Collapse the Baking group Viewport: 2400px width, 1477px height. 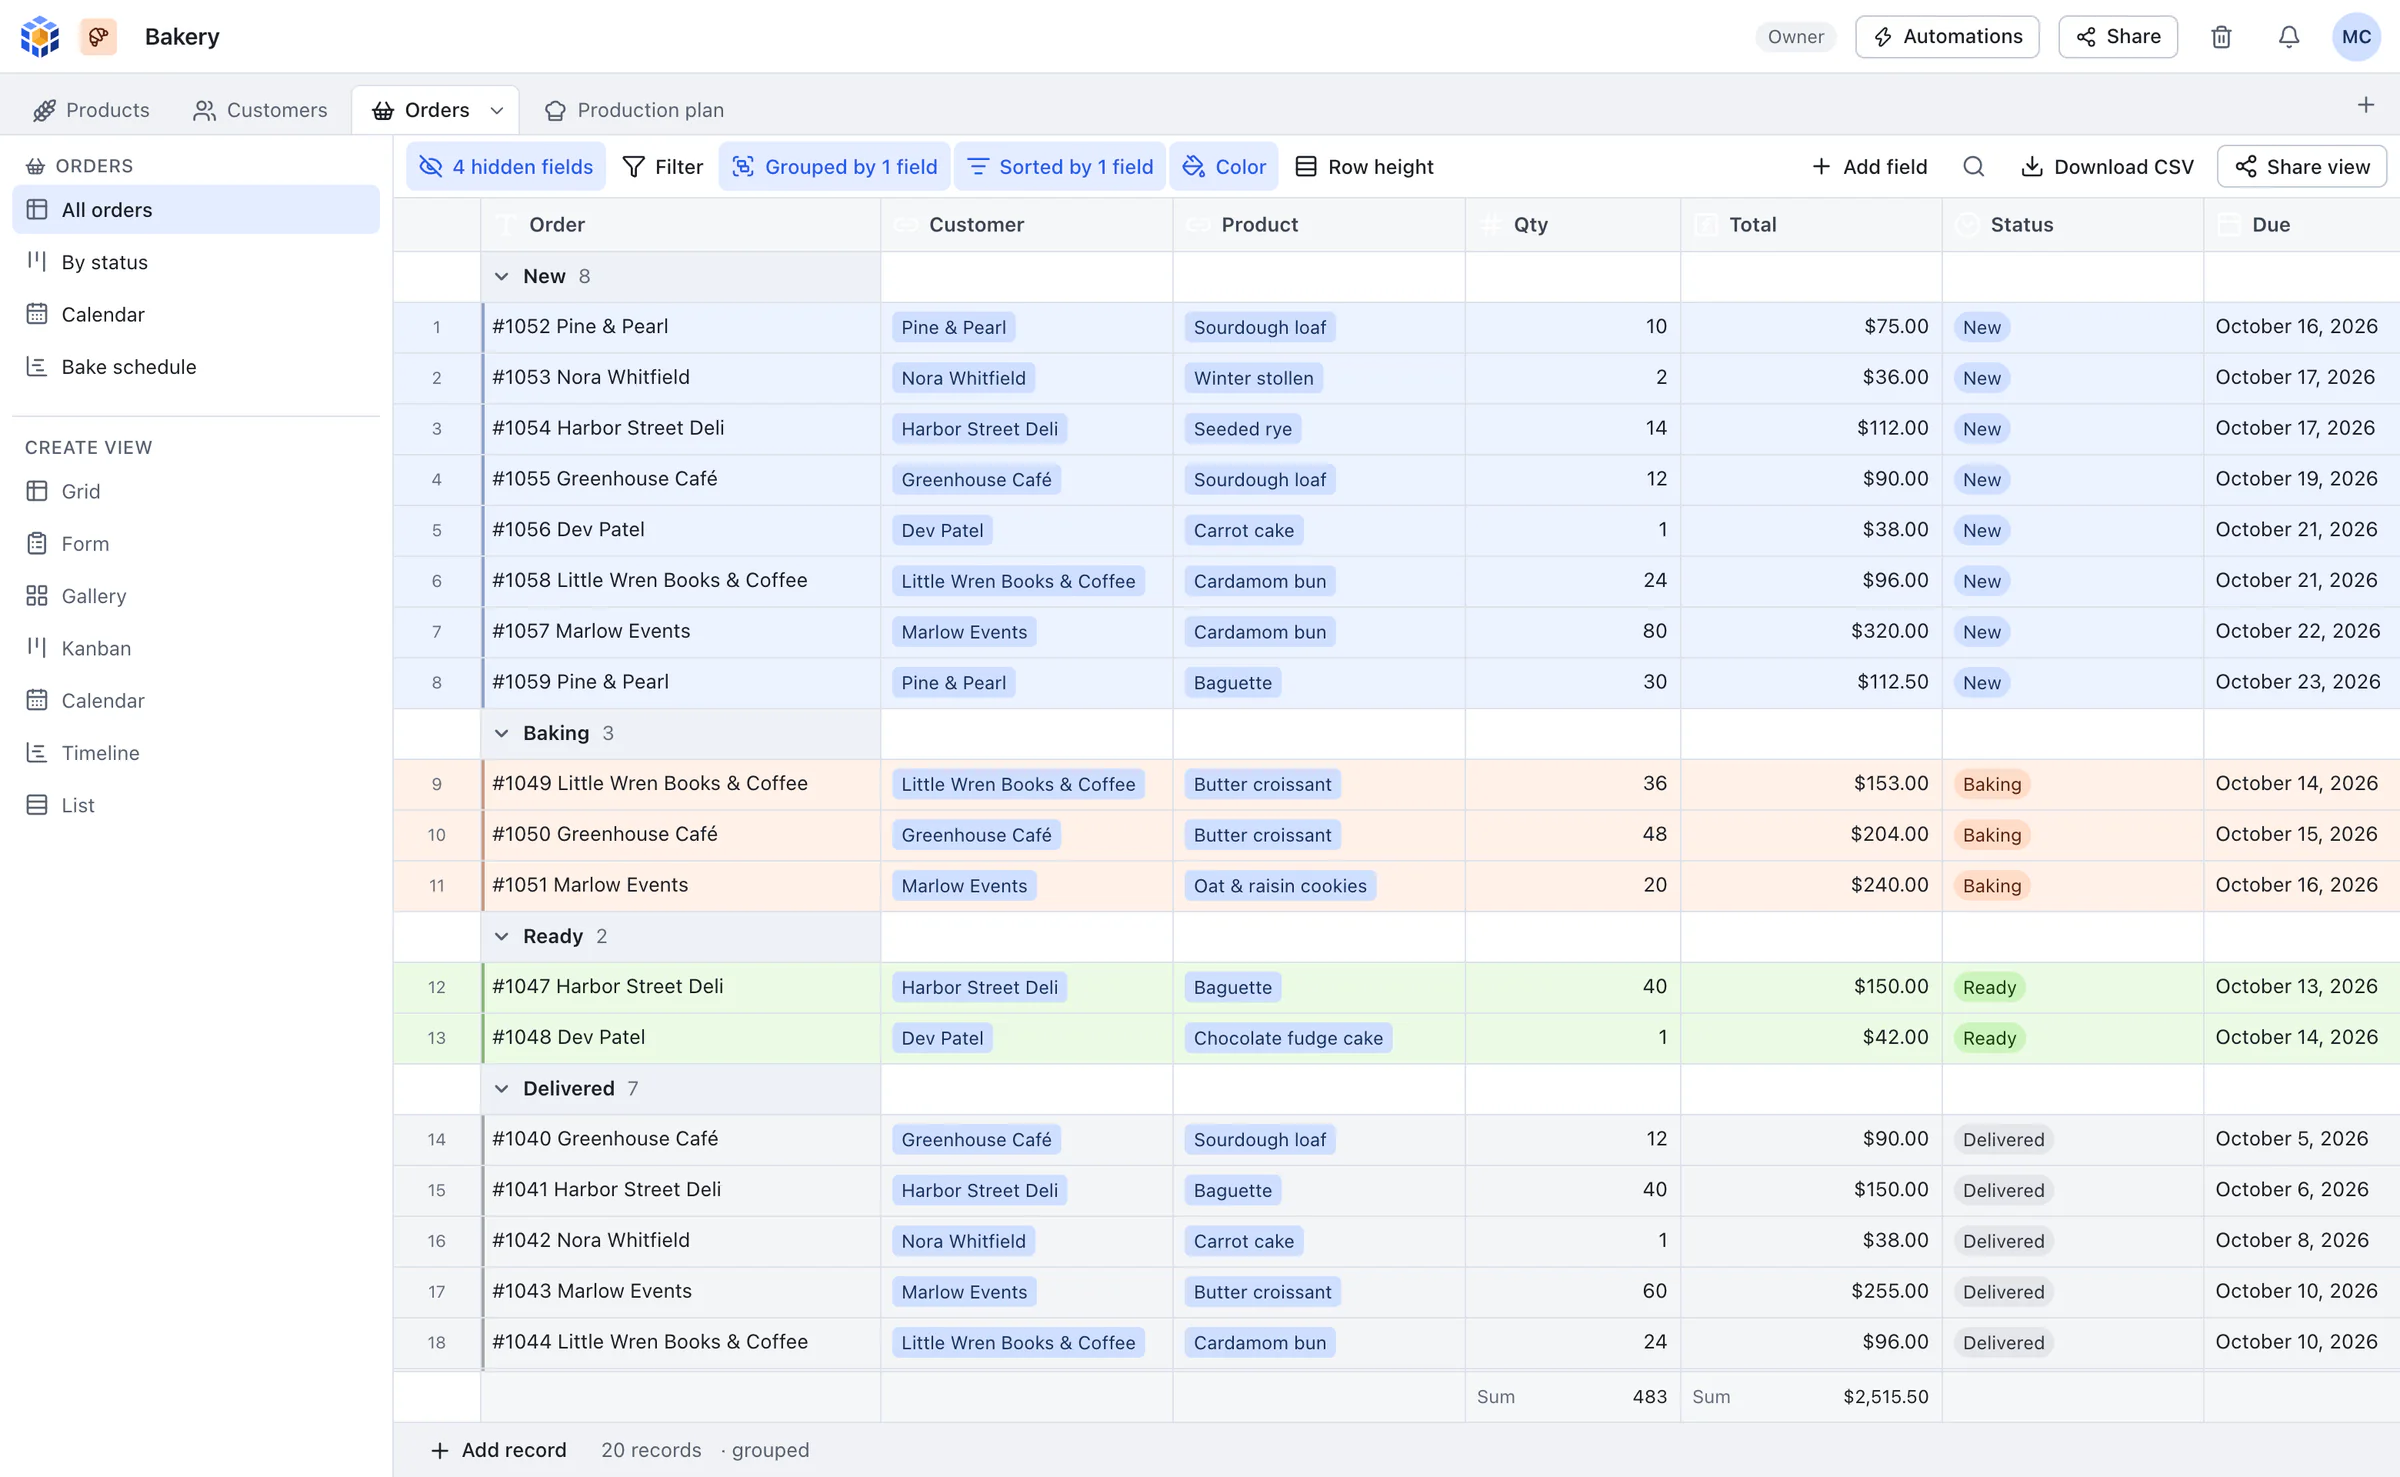point(502,734)
